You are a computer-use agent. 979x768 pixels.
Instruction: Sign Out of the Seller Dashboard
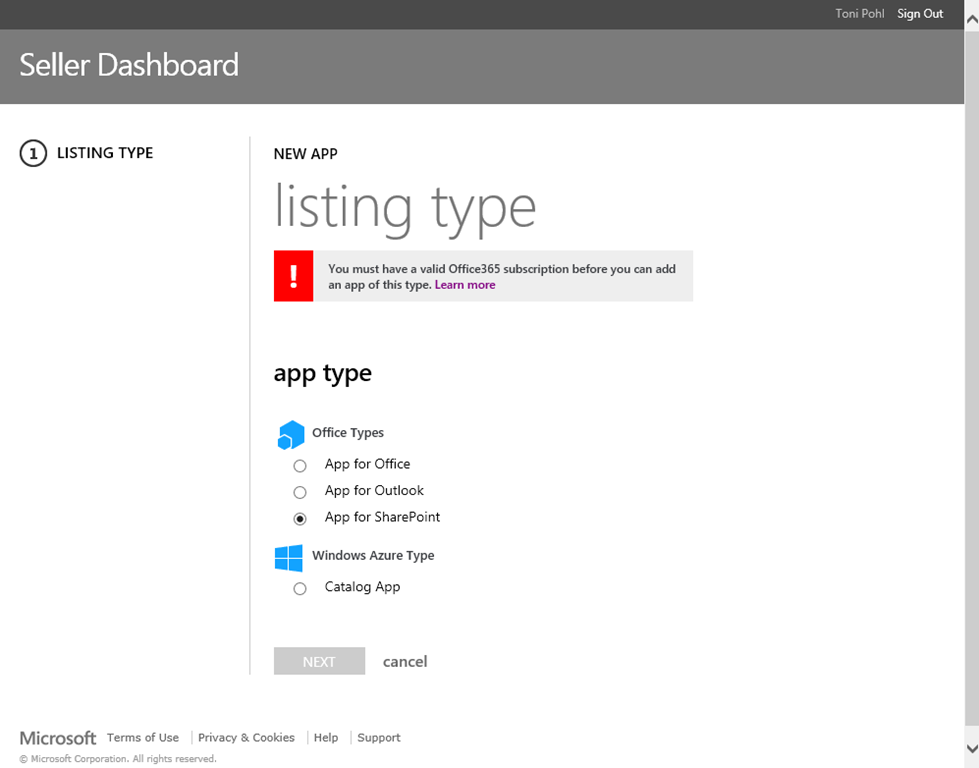[920, 14]
